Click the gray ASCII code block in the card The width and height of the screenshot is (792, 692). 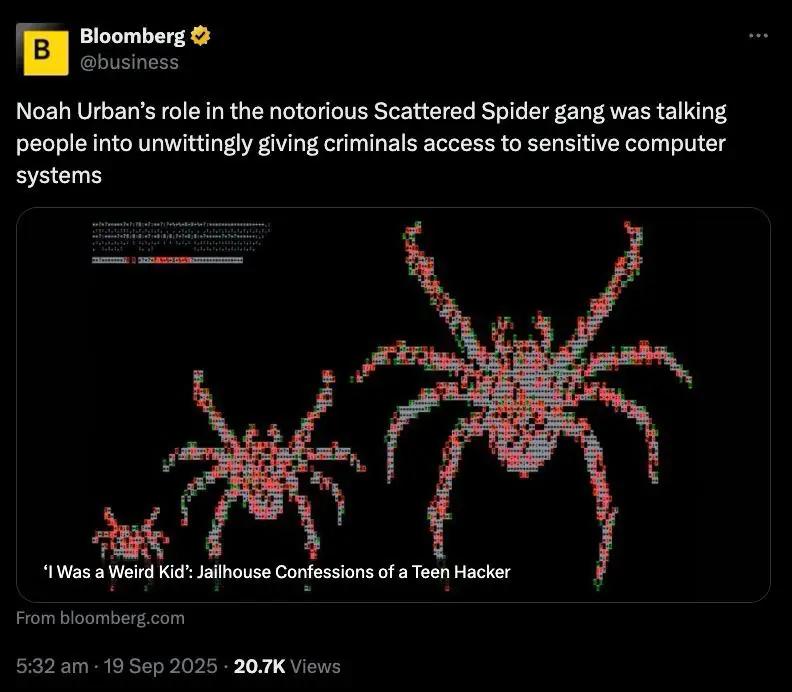click(x=180, y=236)
